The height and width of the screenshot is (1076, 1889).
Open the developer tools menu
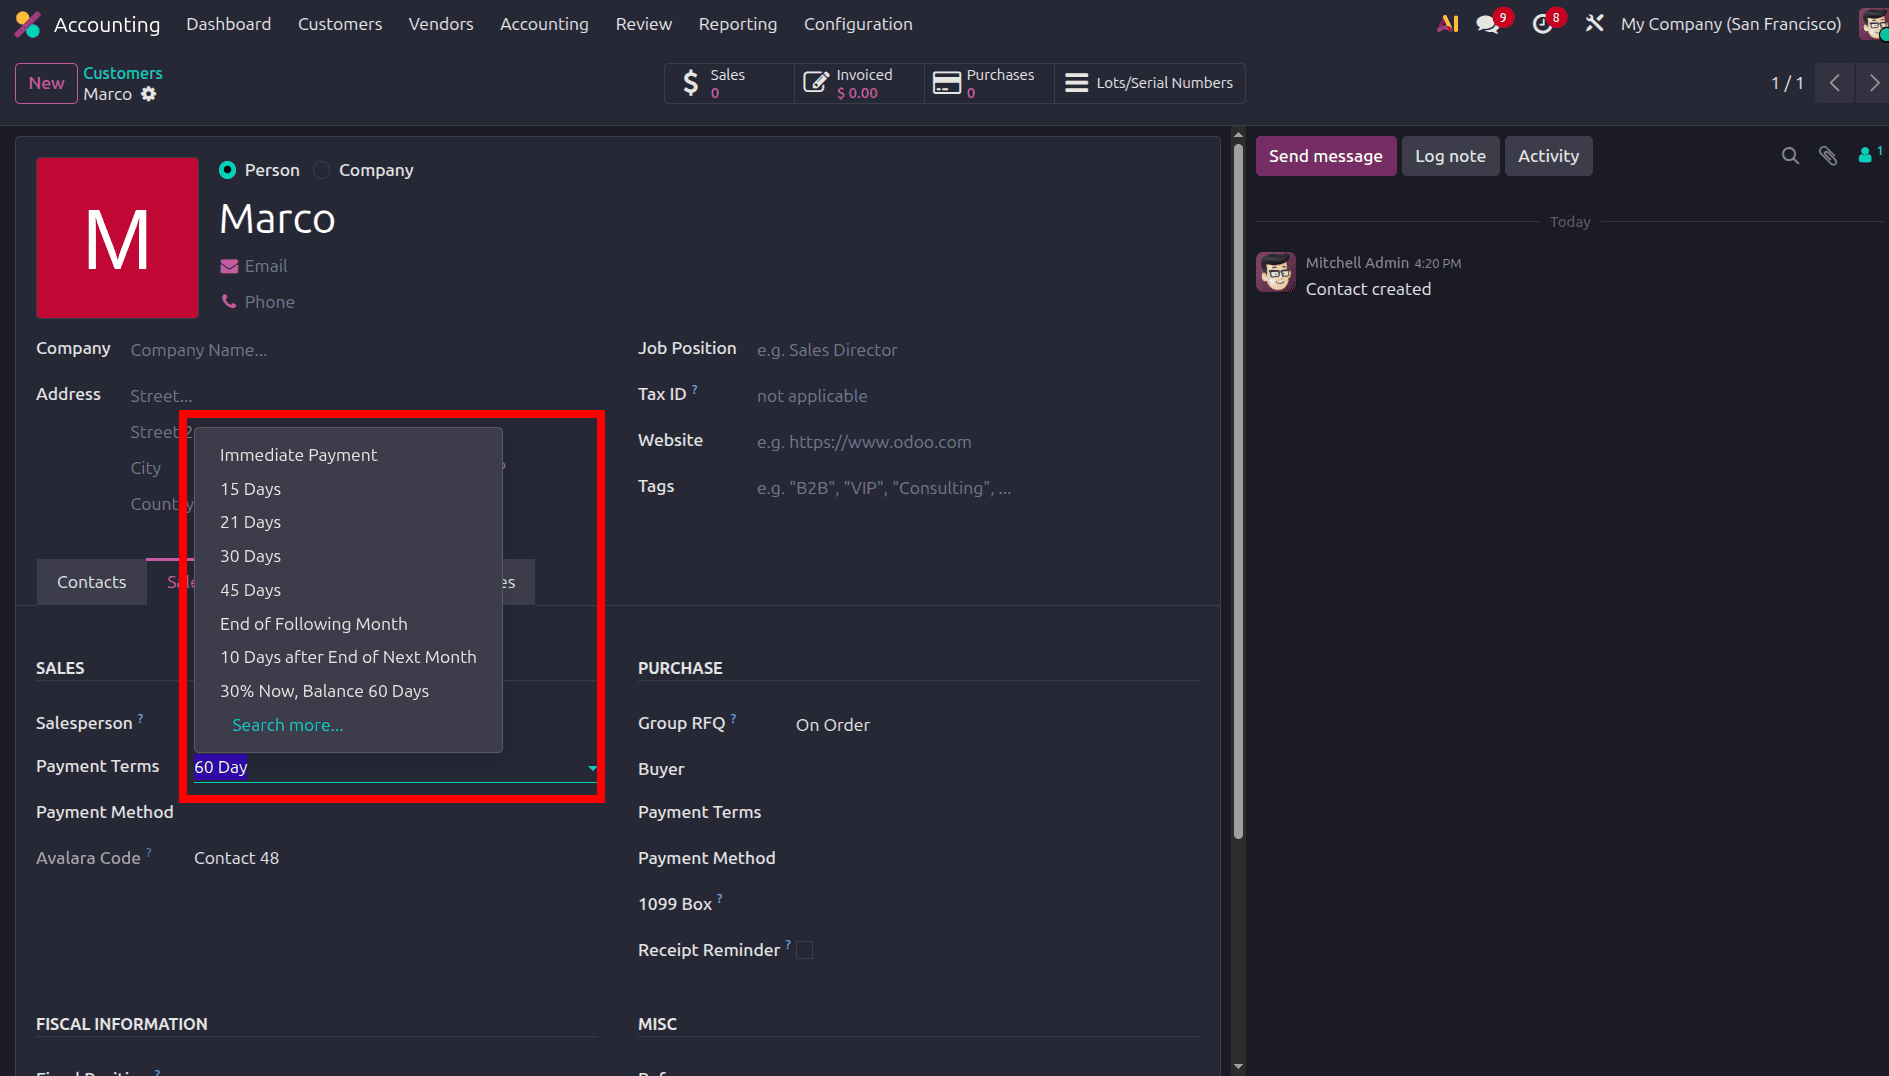[1594, 22]
